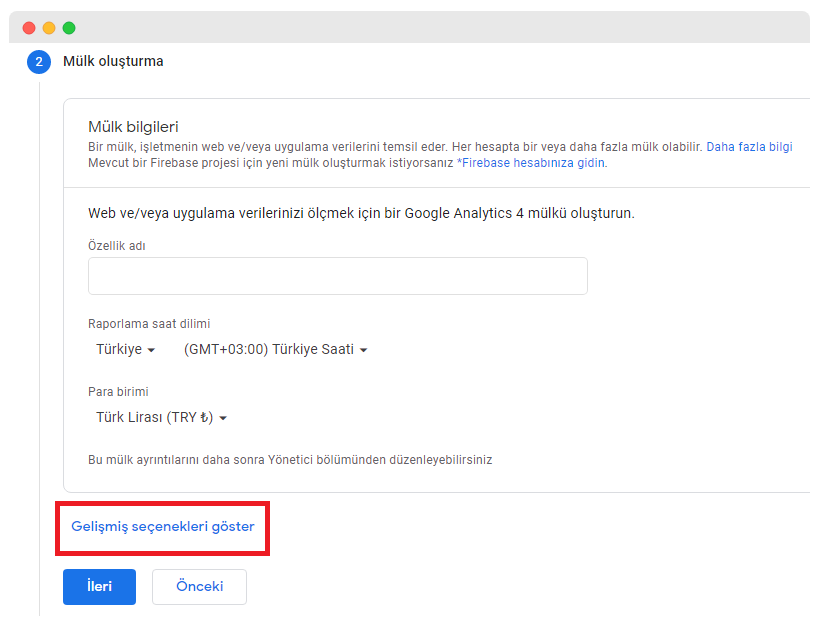Go back with the Önceki button
Screen dimensions: 819x627
point(199,587)
